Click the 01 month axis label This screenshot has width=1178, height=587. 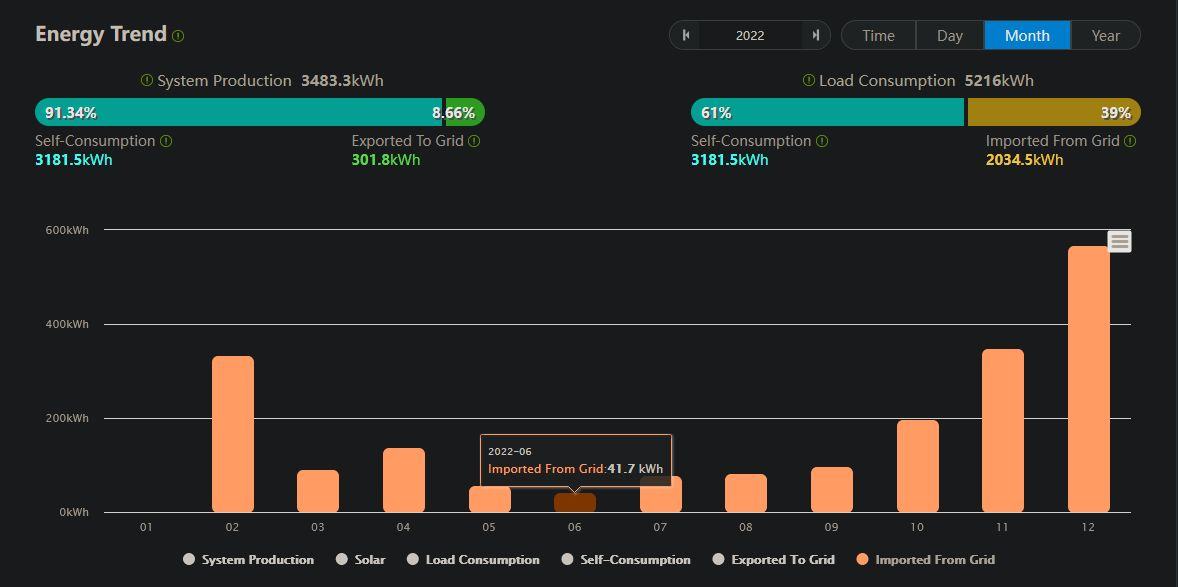point(146,527)
